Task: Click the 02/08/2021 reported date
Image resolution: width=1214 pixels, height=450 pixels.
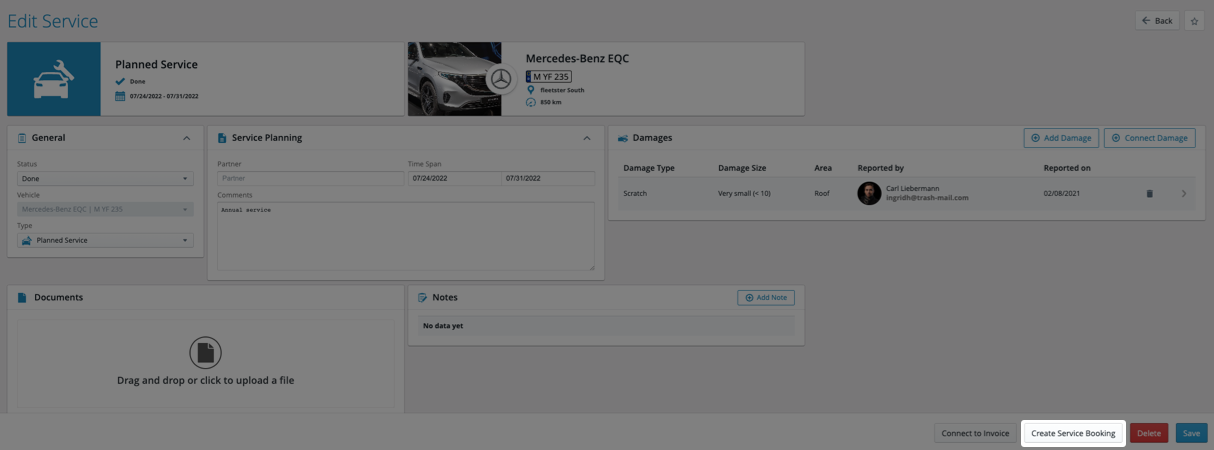Action: (x=1062, y=193)
